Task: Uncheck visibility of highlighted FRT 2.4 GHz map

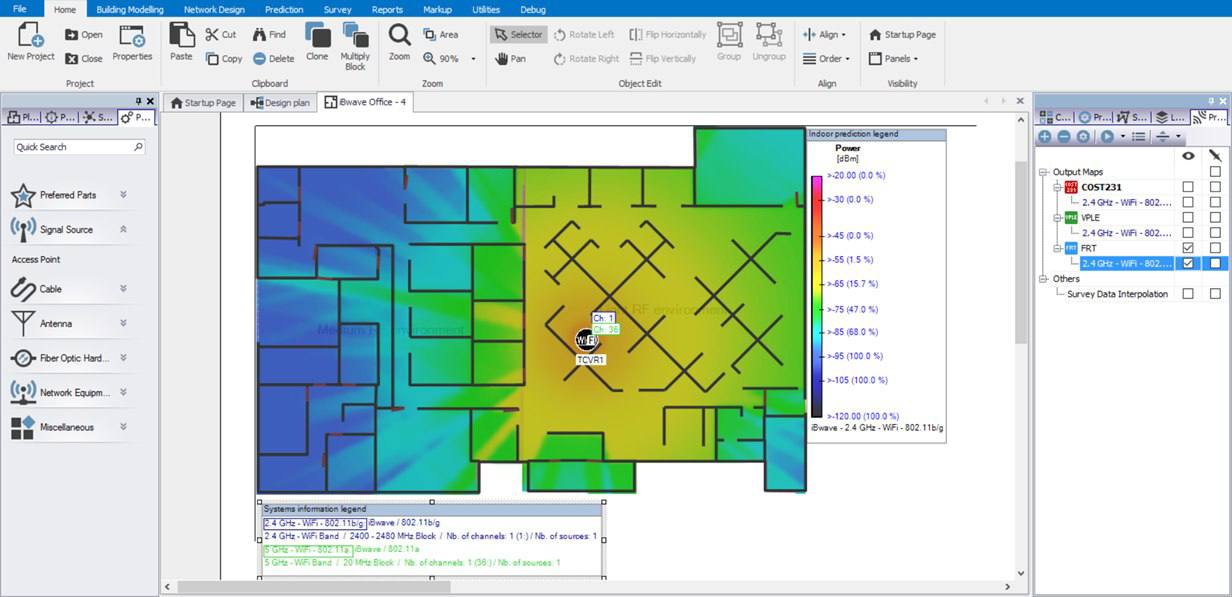Action: click(x=1188, y=263)
